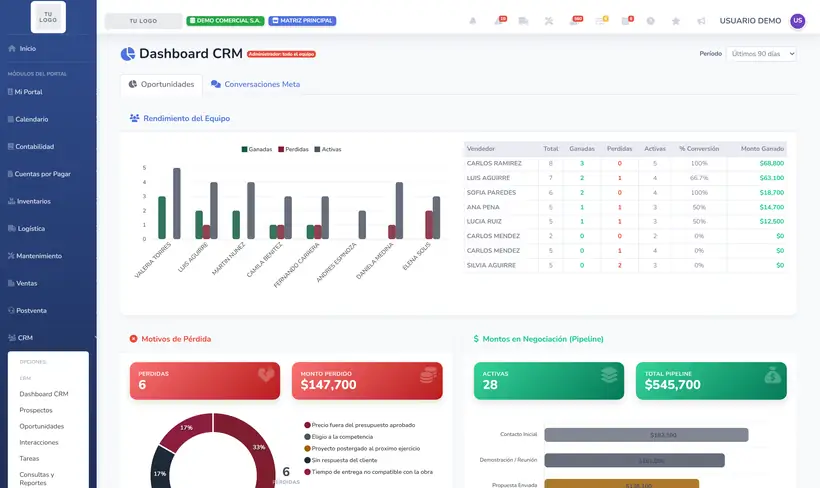Viewport: 820px width, 488px height.
Task: Toggle the Perdidas legend entry in chart
Action: click(293, 150)
